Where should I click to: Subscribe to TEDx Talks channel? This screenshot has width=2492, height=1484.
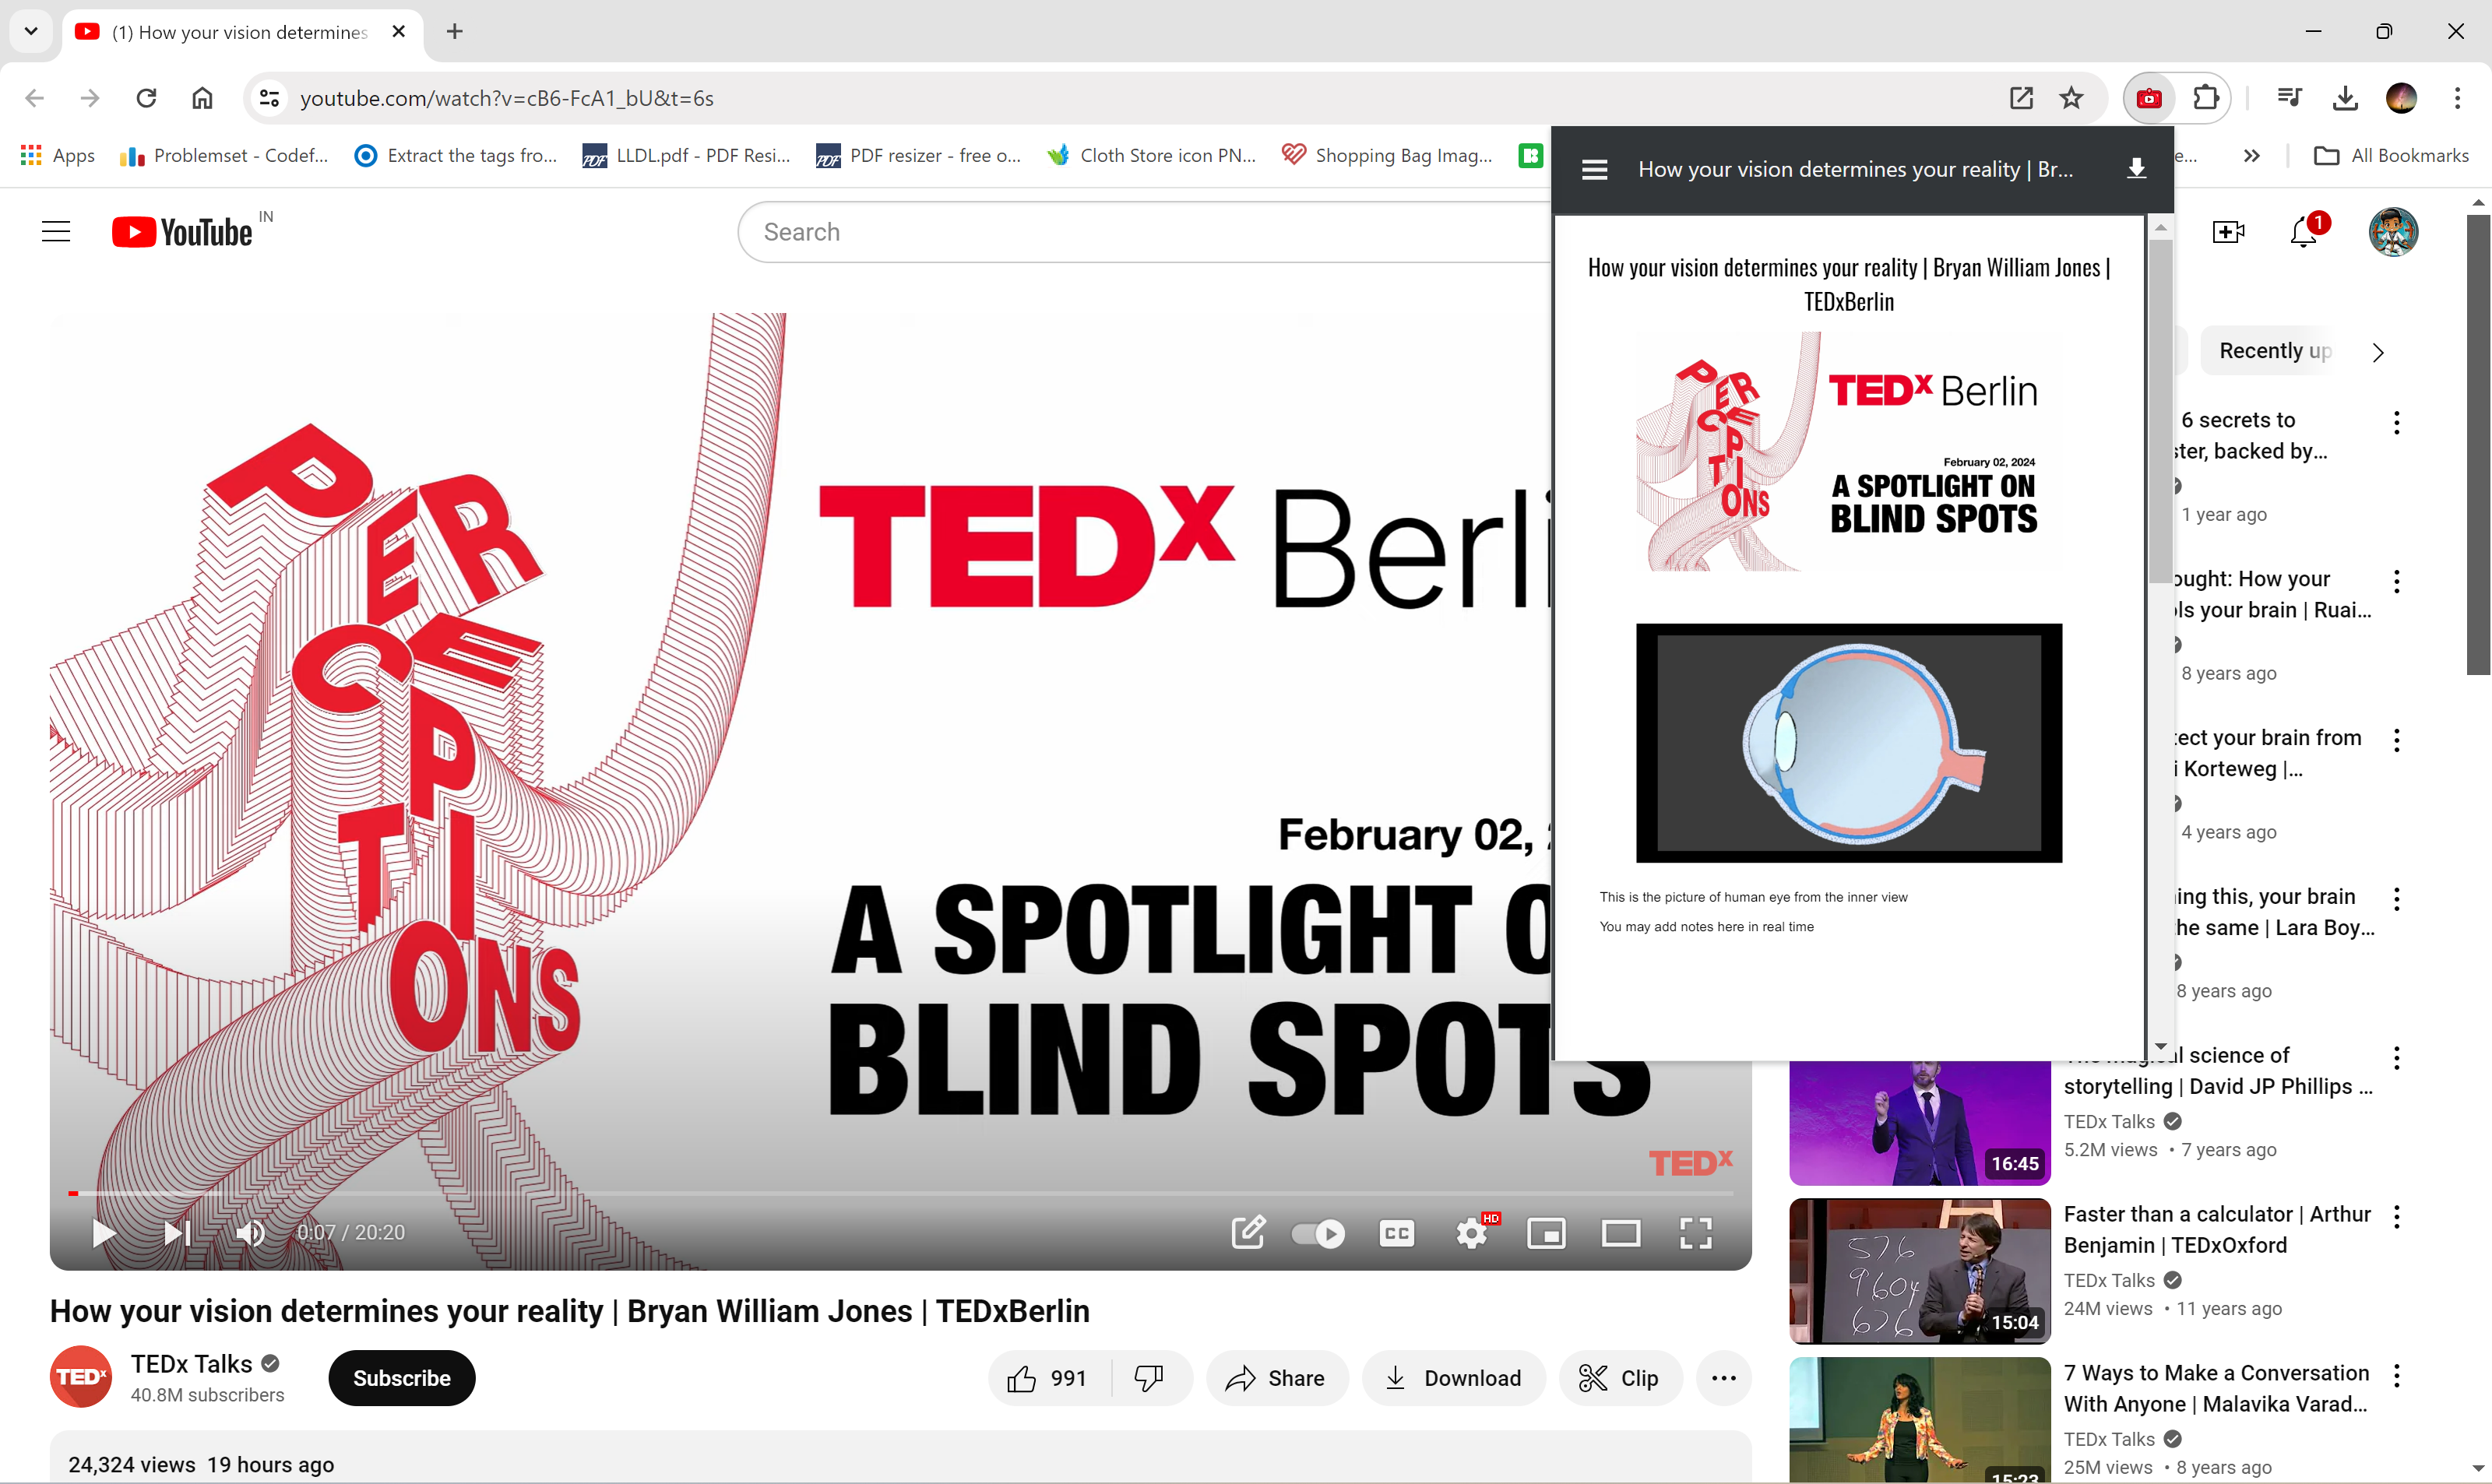(x=401, y=1378)
